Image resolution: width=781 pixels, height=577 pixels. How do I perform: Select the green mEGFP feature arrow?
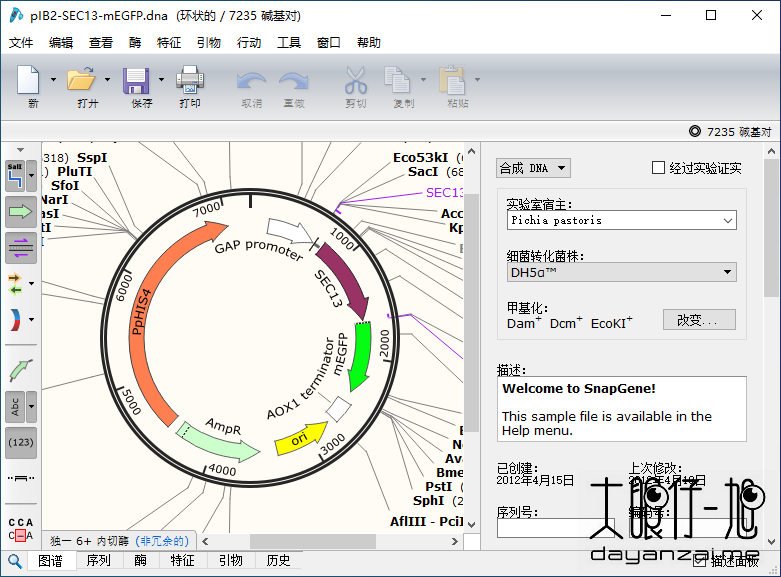click(359, 356)
